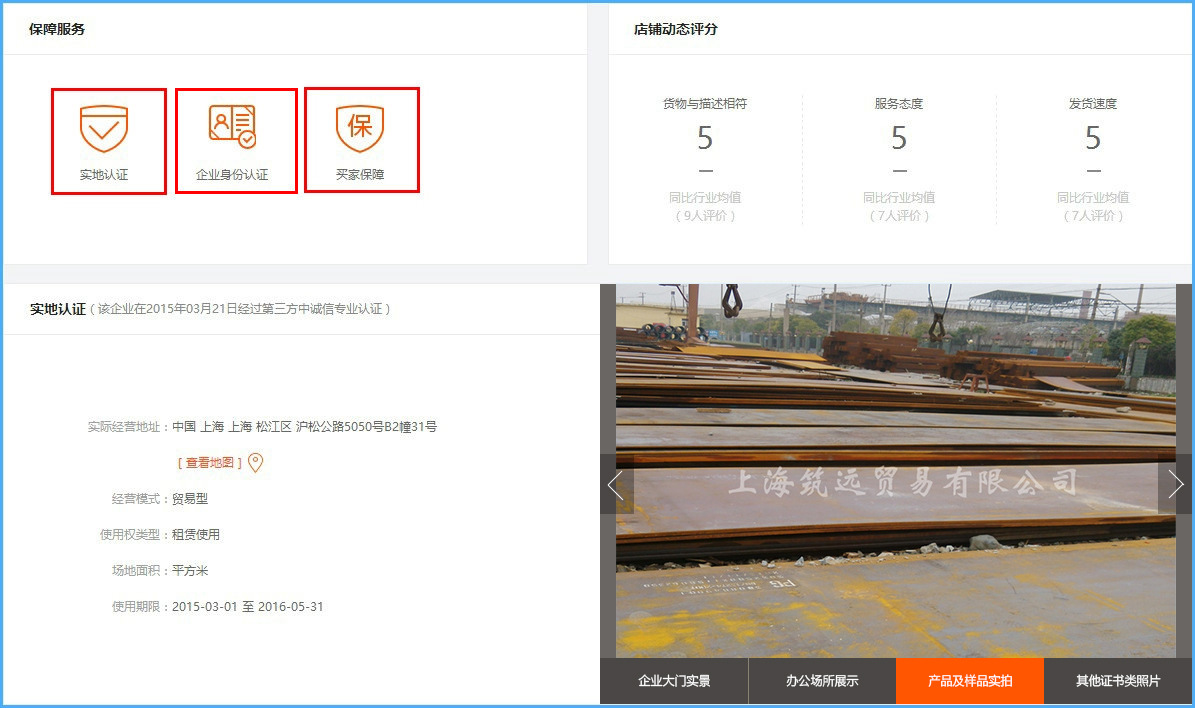Click the 实地认证 section title text
The image size is (1195, 708).
click(x=58, y=309)
